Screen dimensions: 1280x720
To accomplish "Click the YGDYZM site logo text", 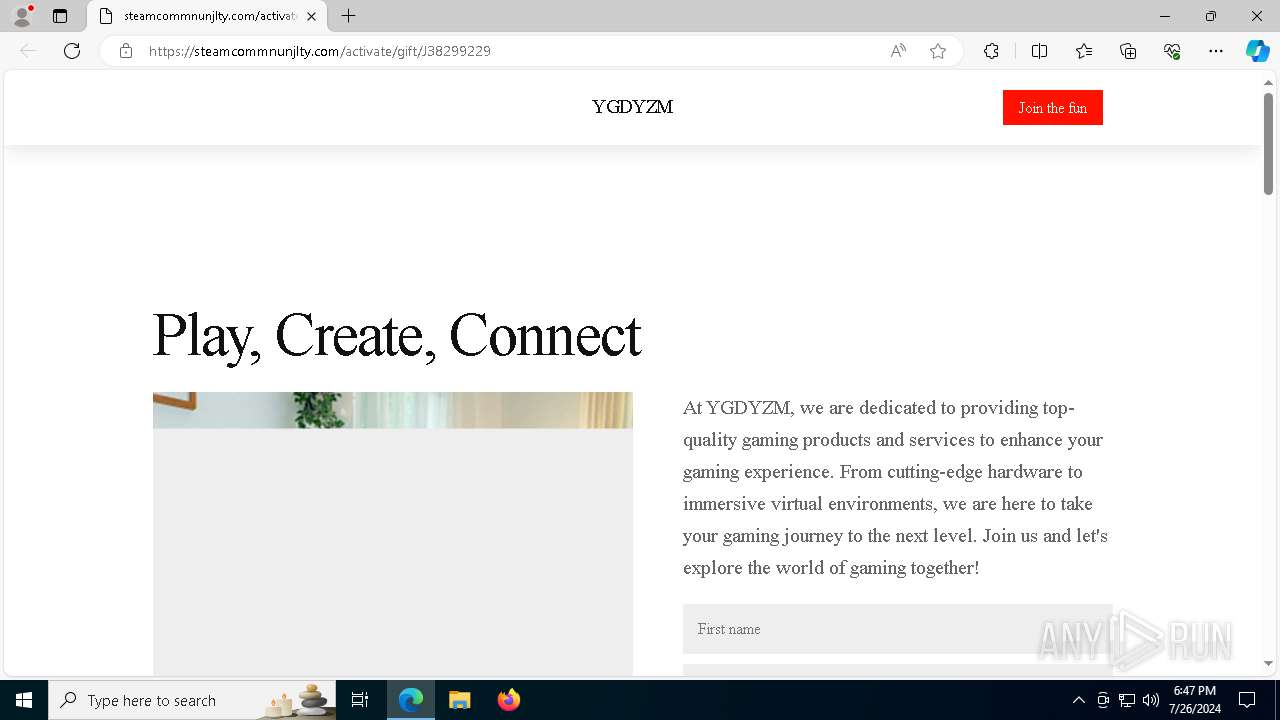I will tap(632, 107).
